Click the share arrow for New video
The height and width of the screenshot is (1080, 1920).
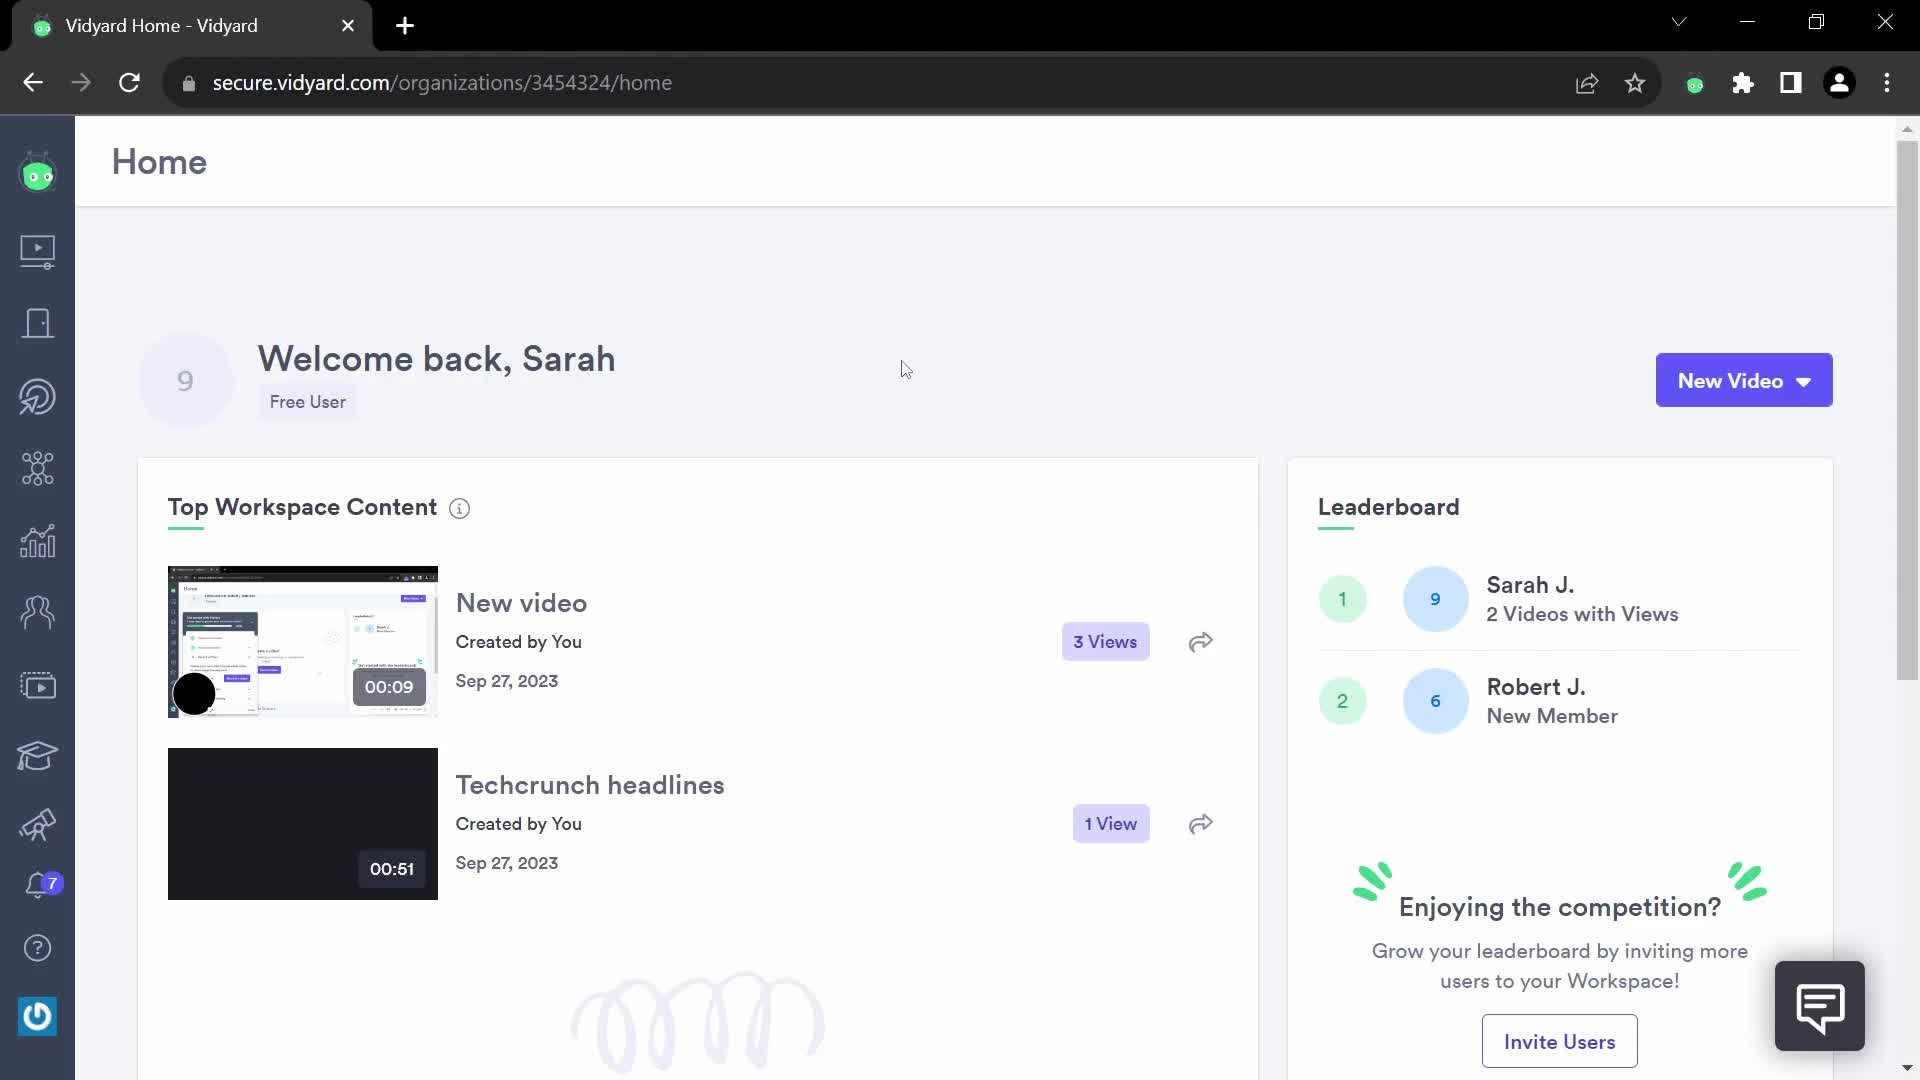(1200, 642)
